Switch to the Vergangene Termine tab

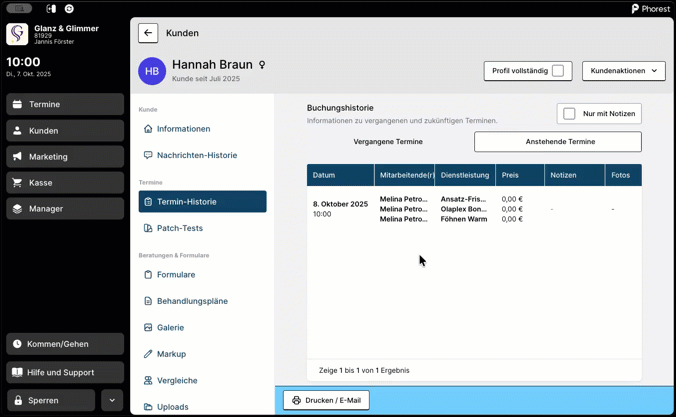click(x=388, y=142)
